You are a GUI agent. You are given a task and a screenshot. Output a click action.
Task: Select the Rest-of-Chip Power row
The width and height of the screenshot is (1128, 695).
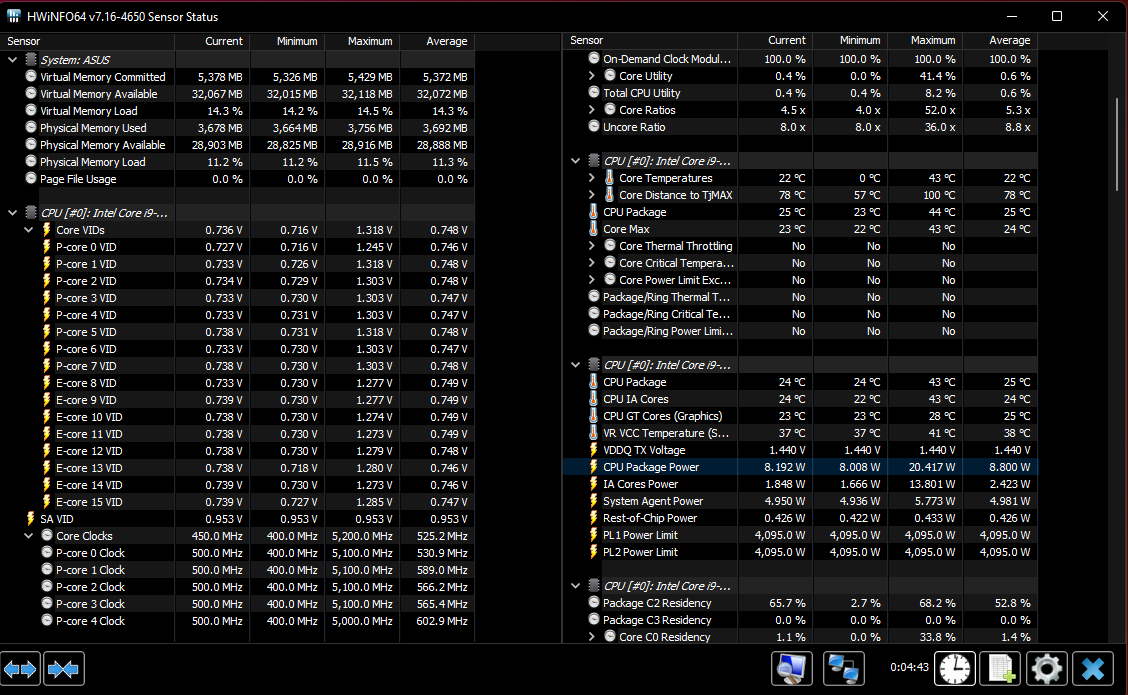coord(800,518)
